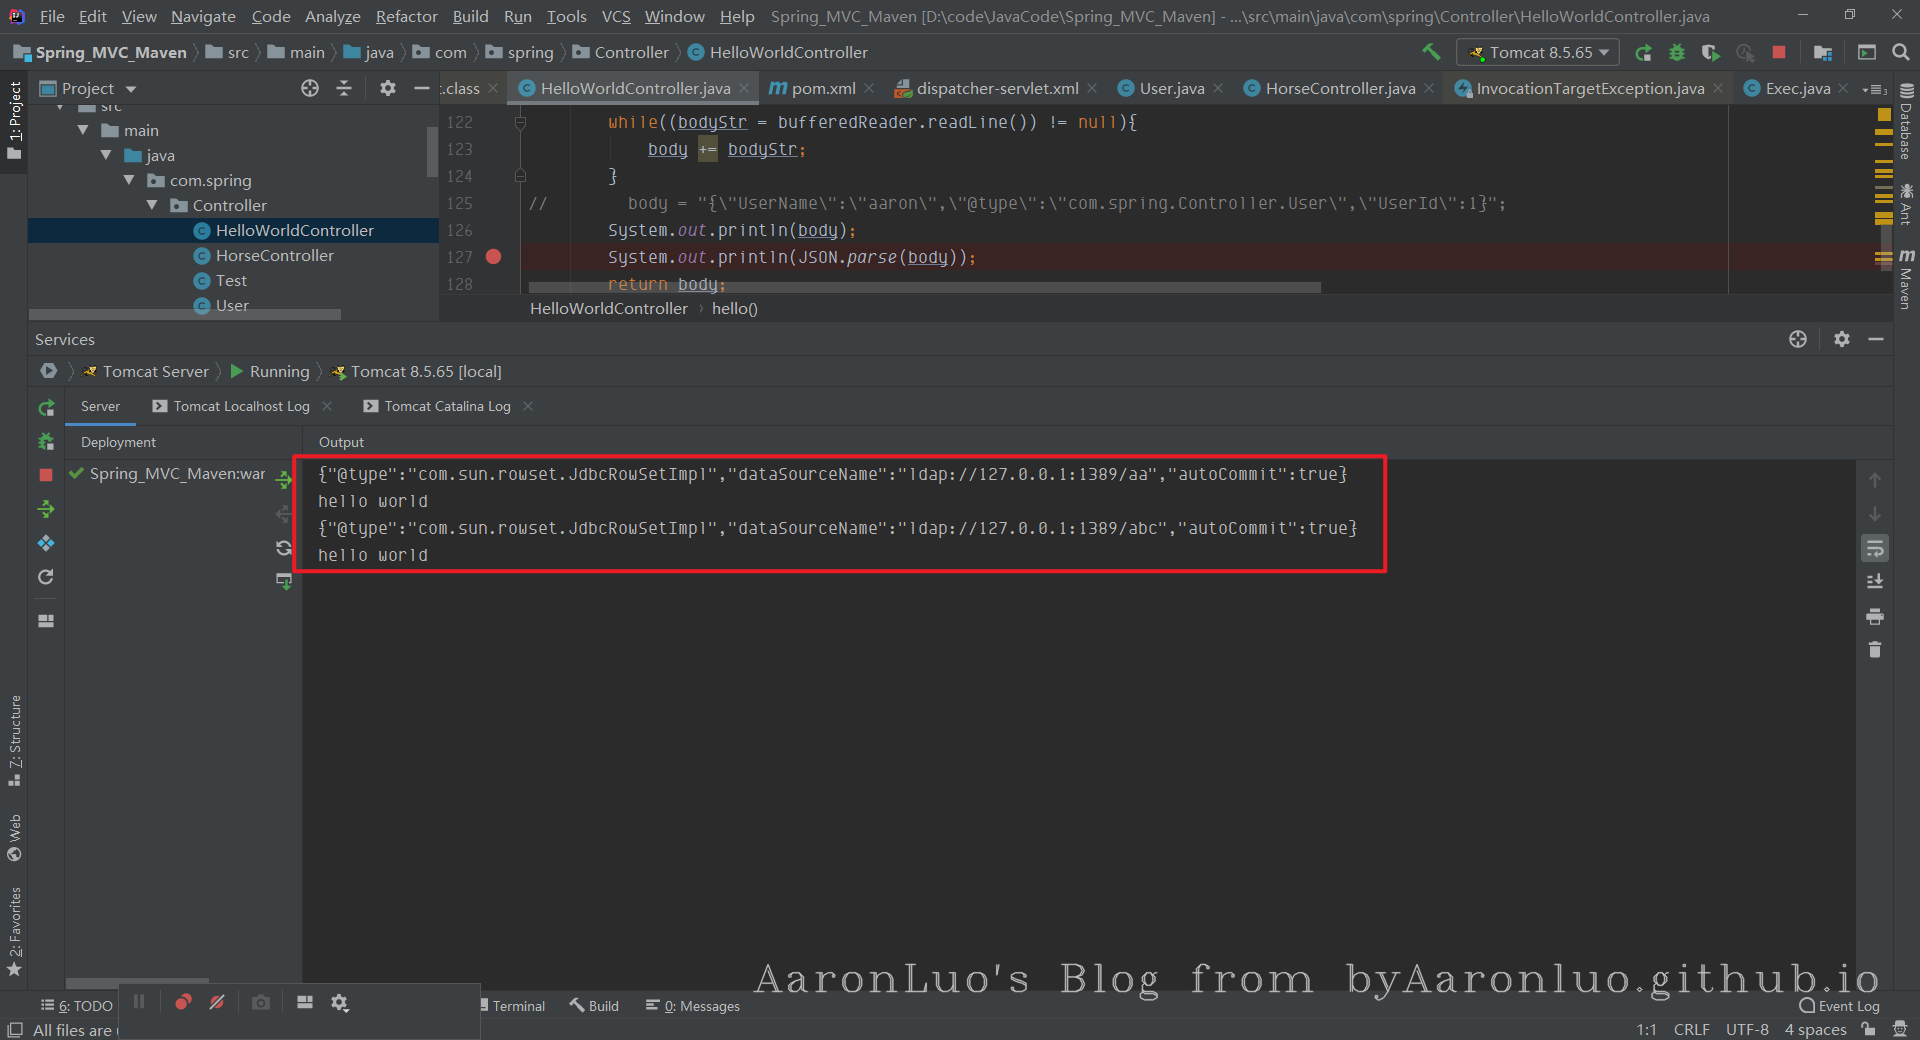Click red Stop icon in Services sidebar
This screenshot has height=1040, width=1920.
(46, 475)
